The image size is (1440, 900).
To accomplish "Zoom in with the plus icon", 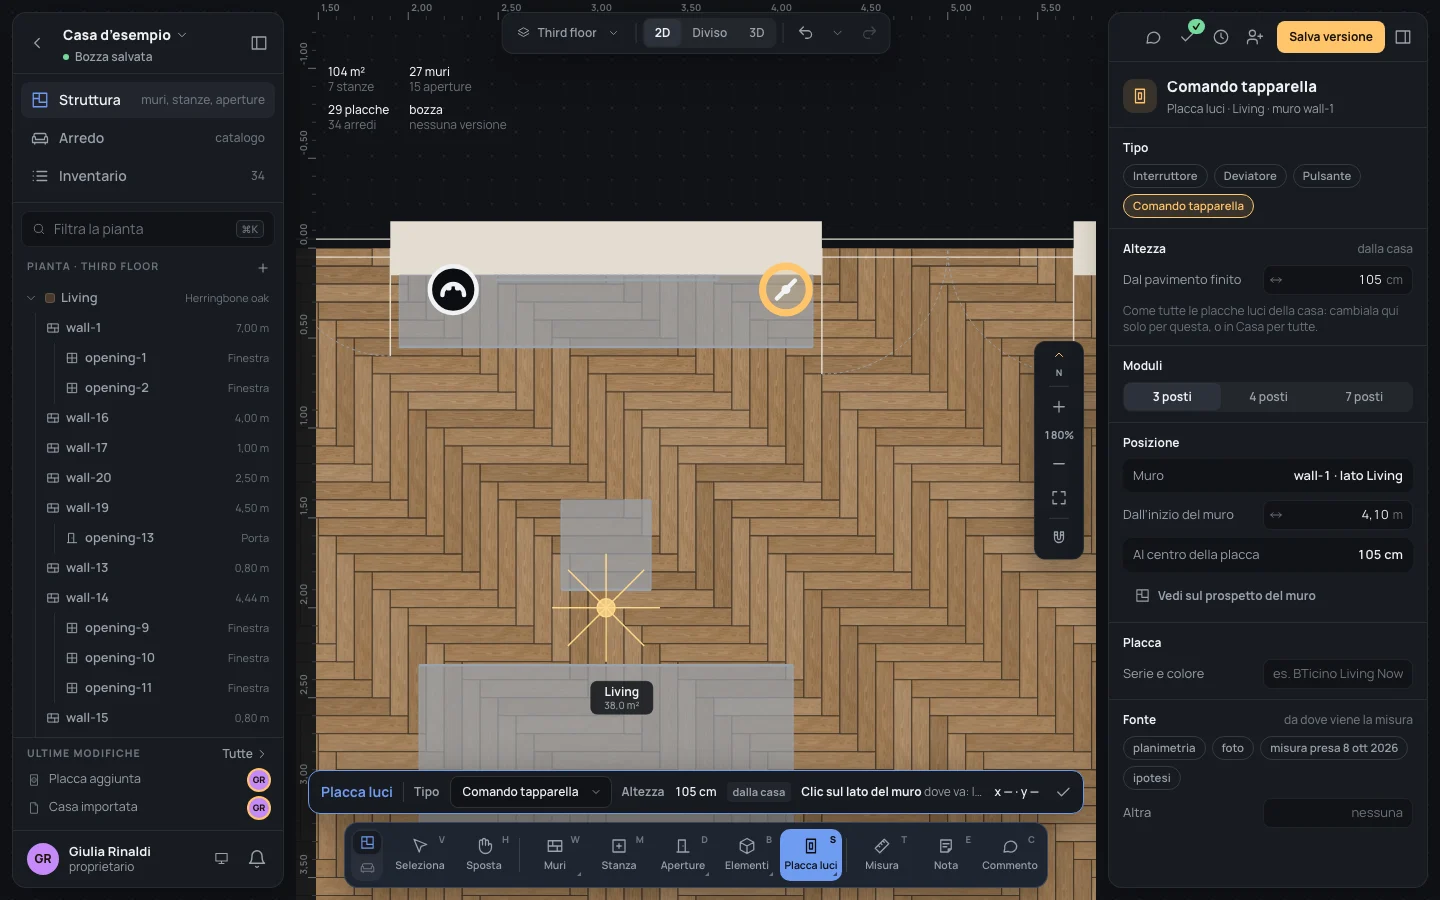I will [1059, 407].
